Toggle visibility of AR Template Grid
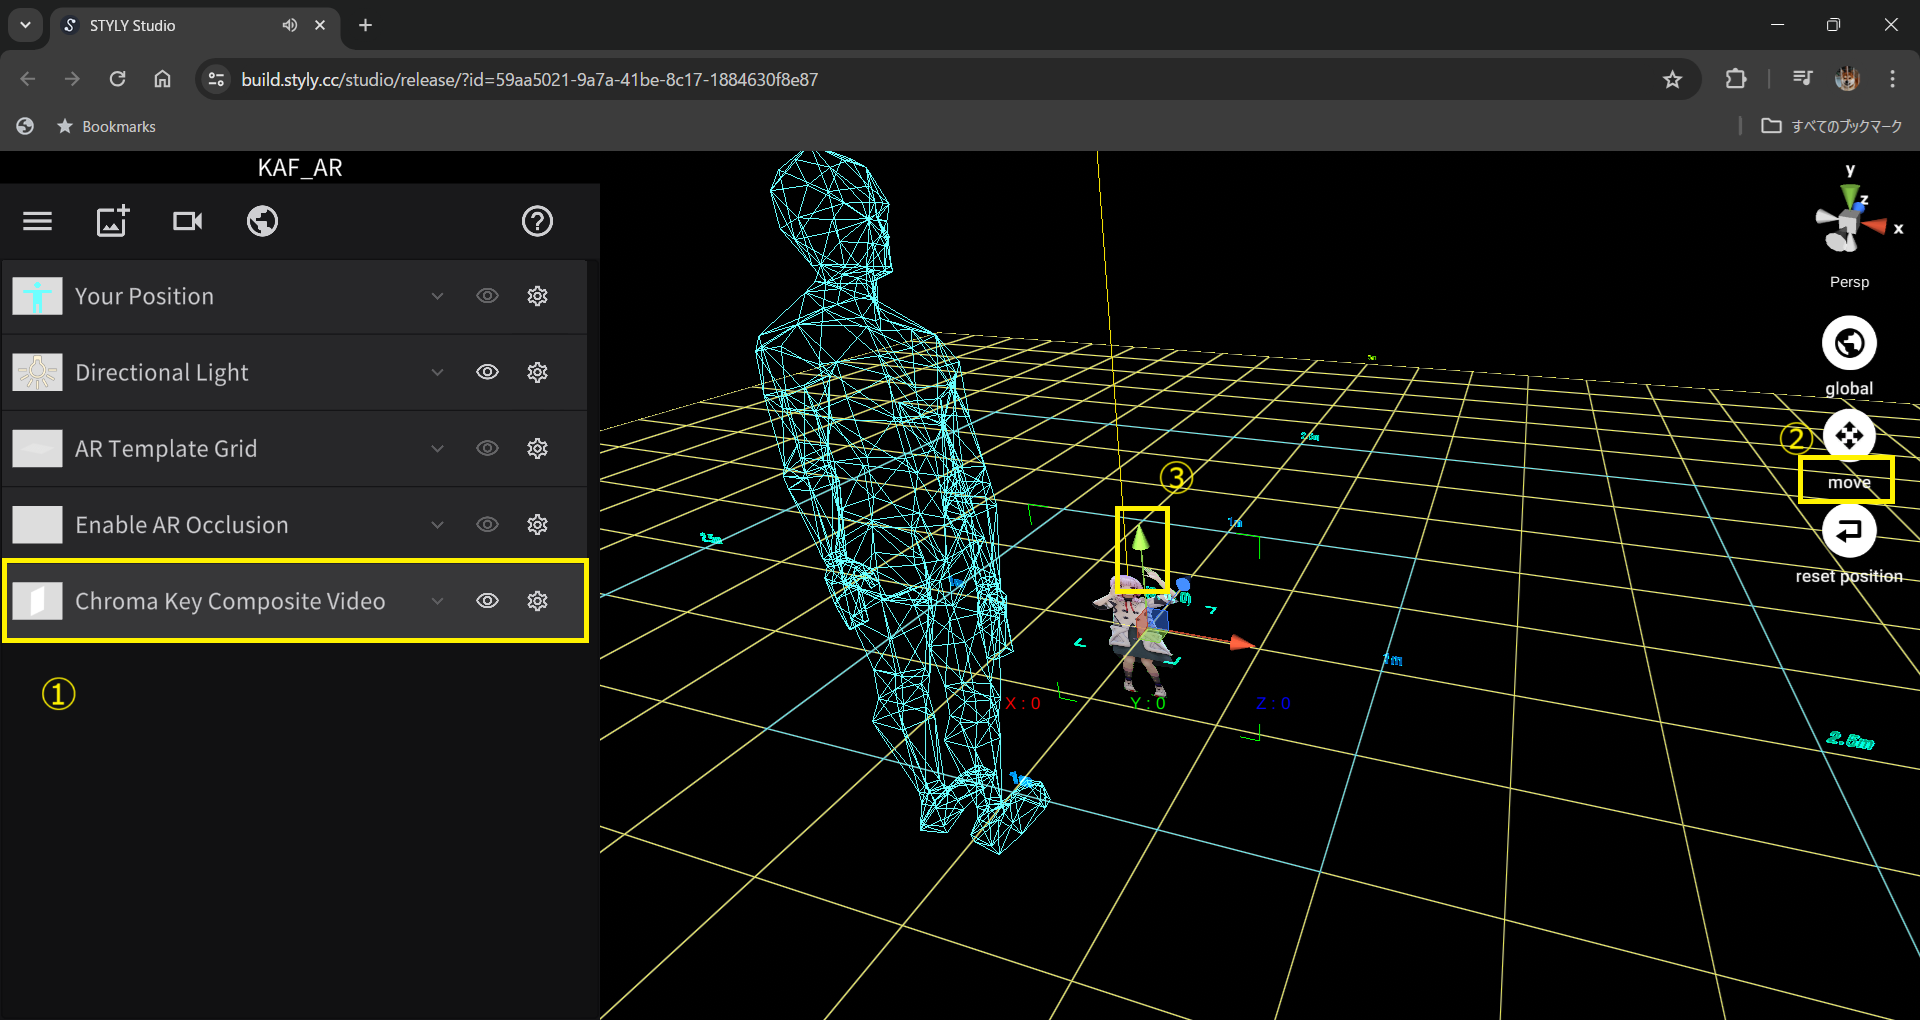1920x1020 pixels. pyautogui.click(x=487, y=448)
